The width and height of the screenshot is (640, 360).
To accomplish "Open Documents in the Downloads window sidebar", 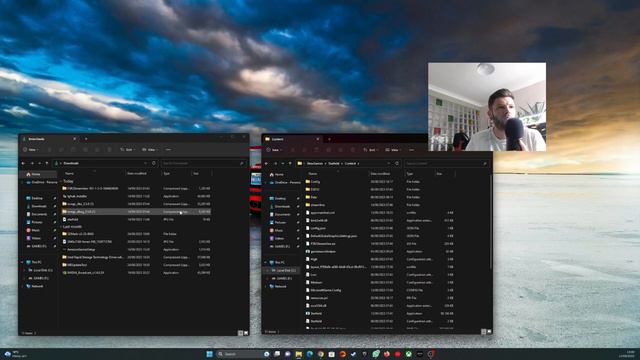I will pos(37,214).
